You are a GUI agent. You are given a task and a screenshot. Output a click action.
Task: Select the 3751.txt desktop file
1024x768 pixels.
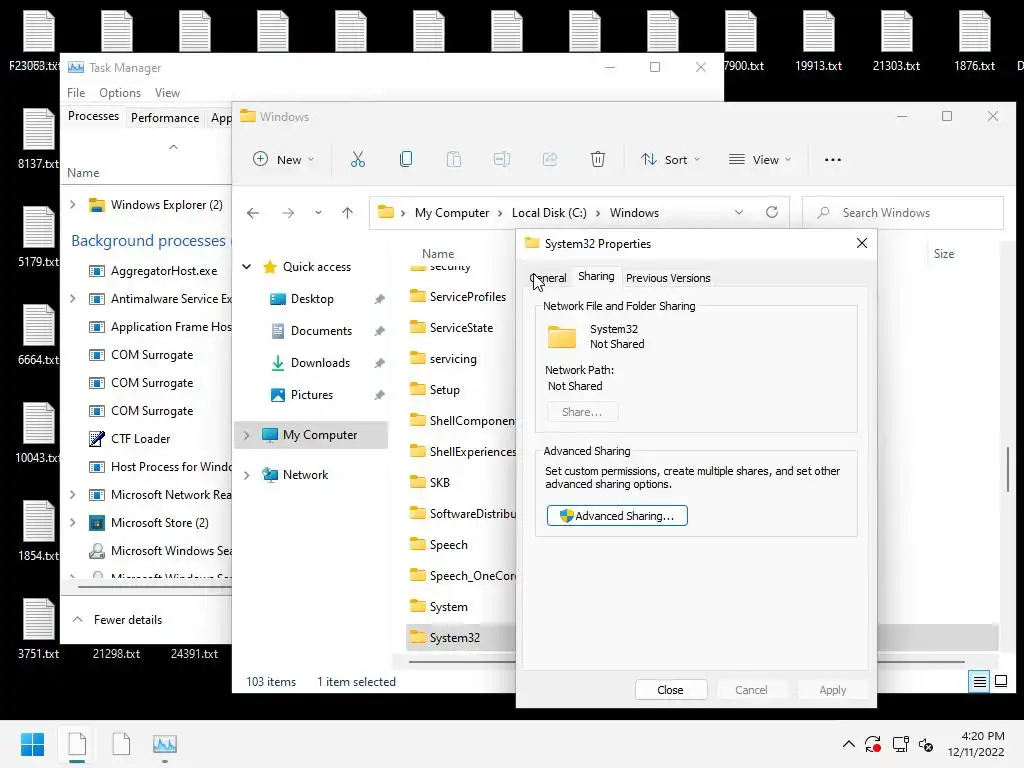tap(39, 628)
